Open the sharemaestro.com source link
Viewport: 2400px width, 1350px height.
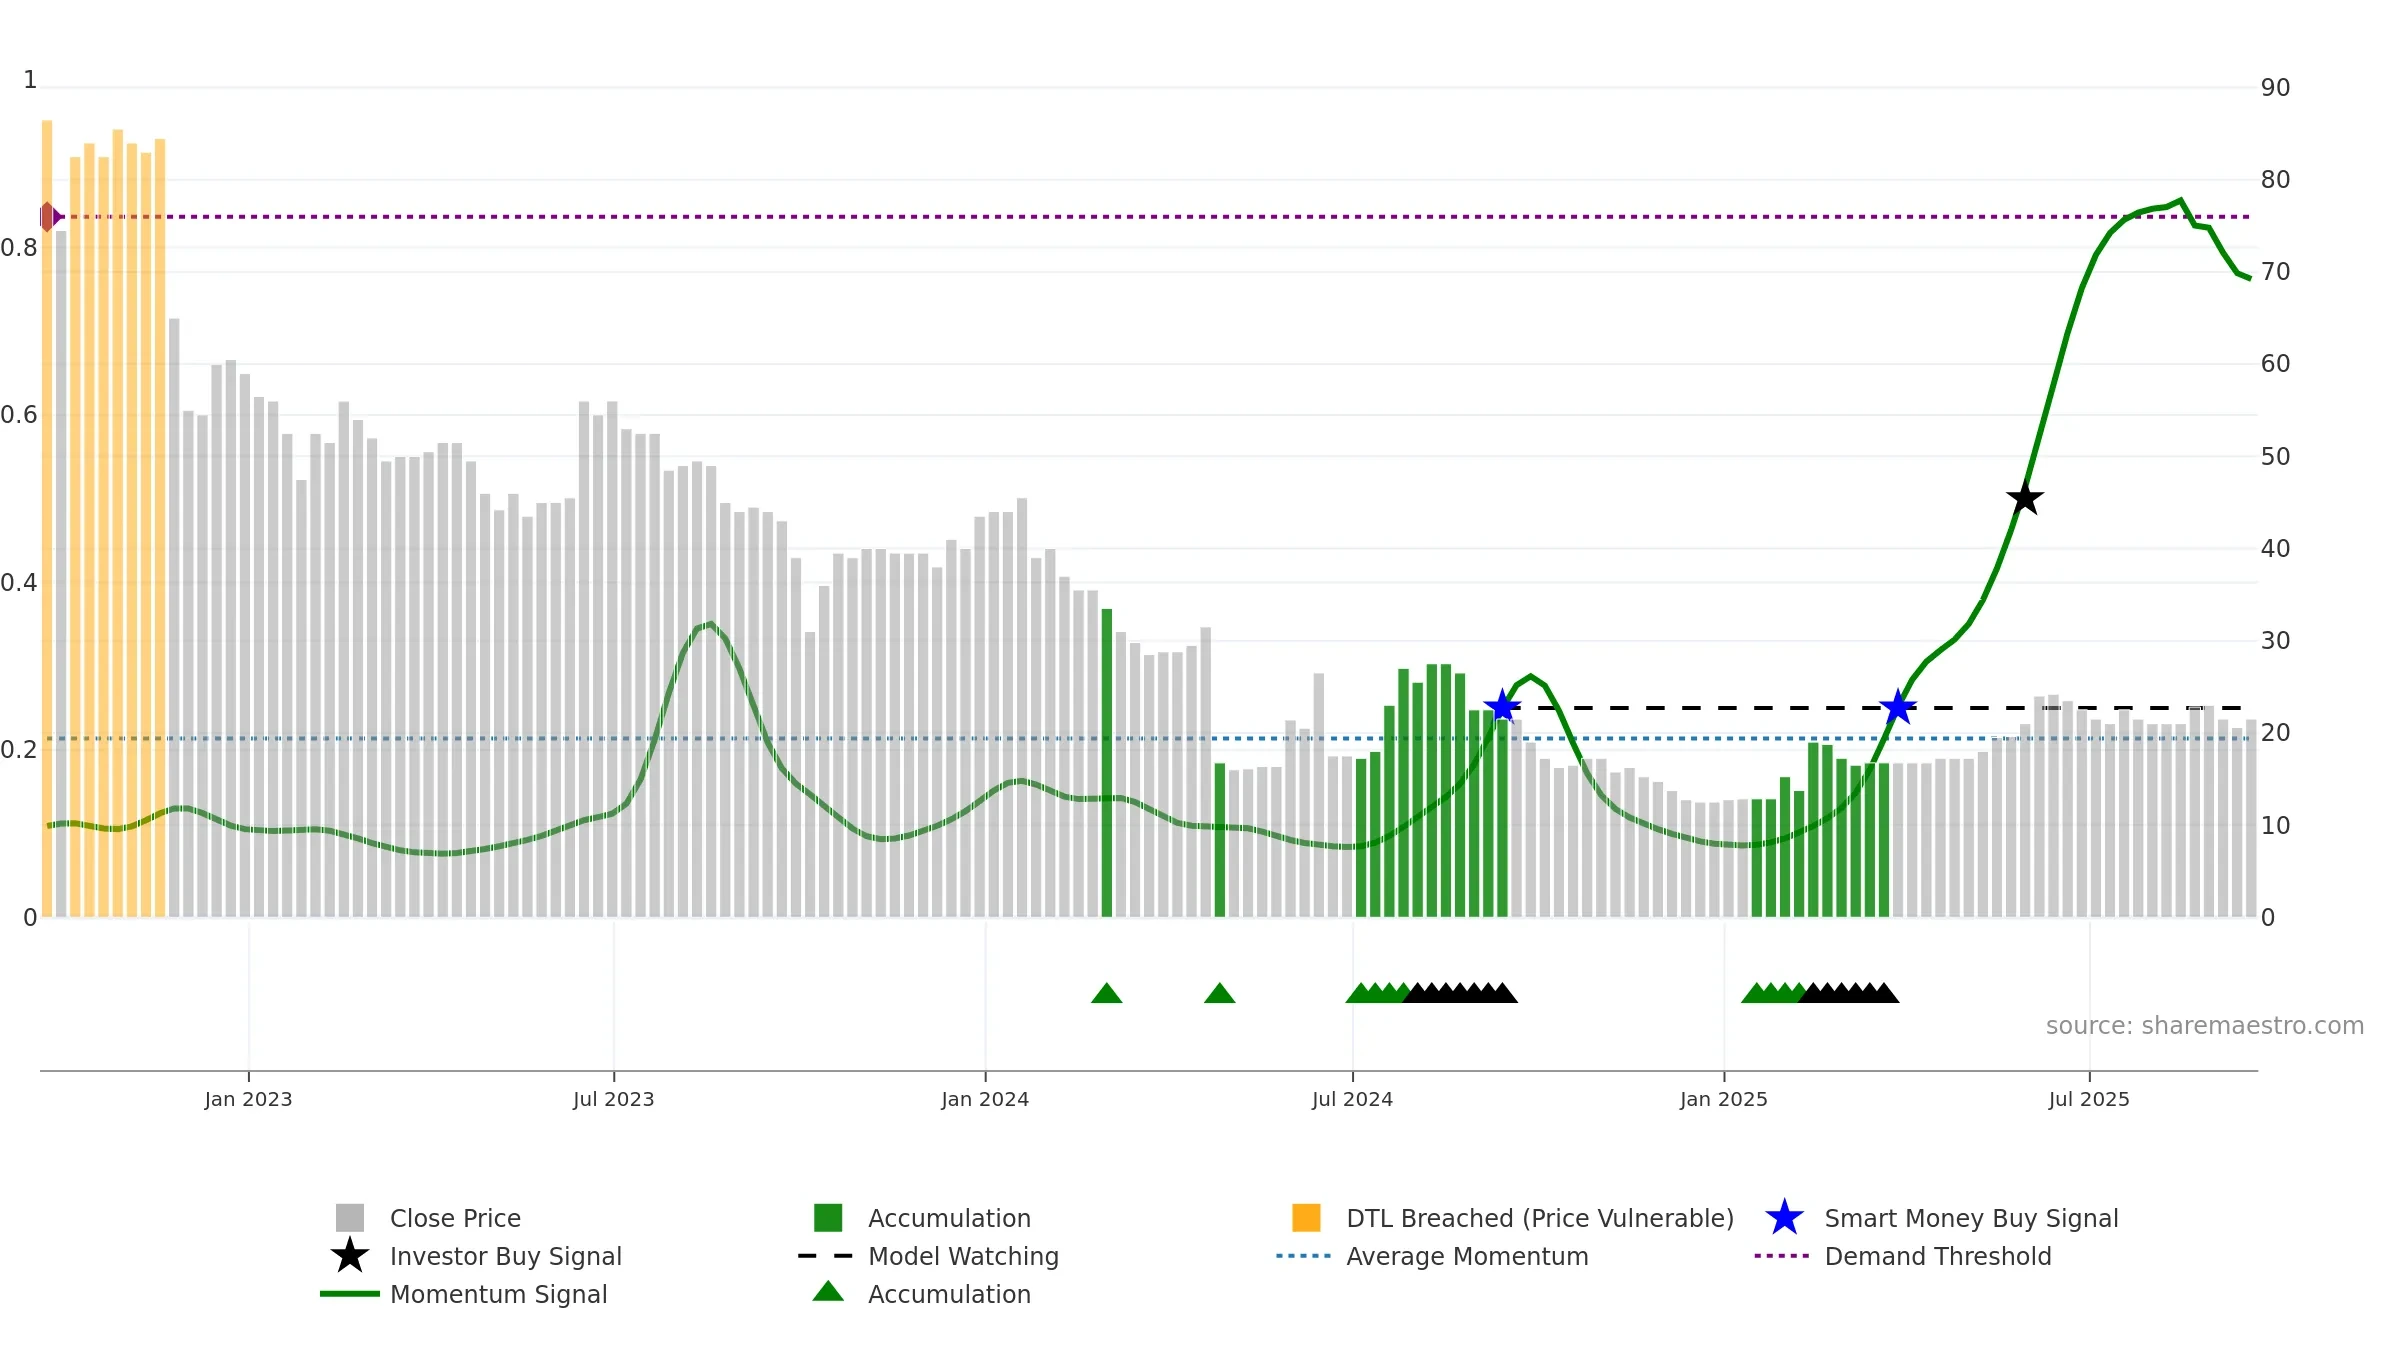[2204, 1026]
